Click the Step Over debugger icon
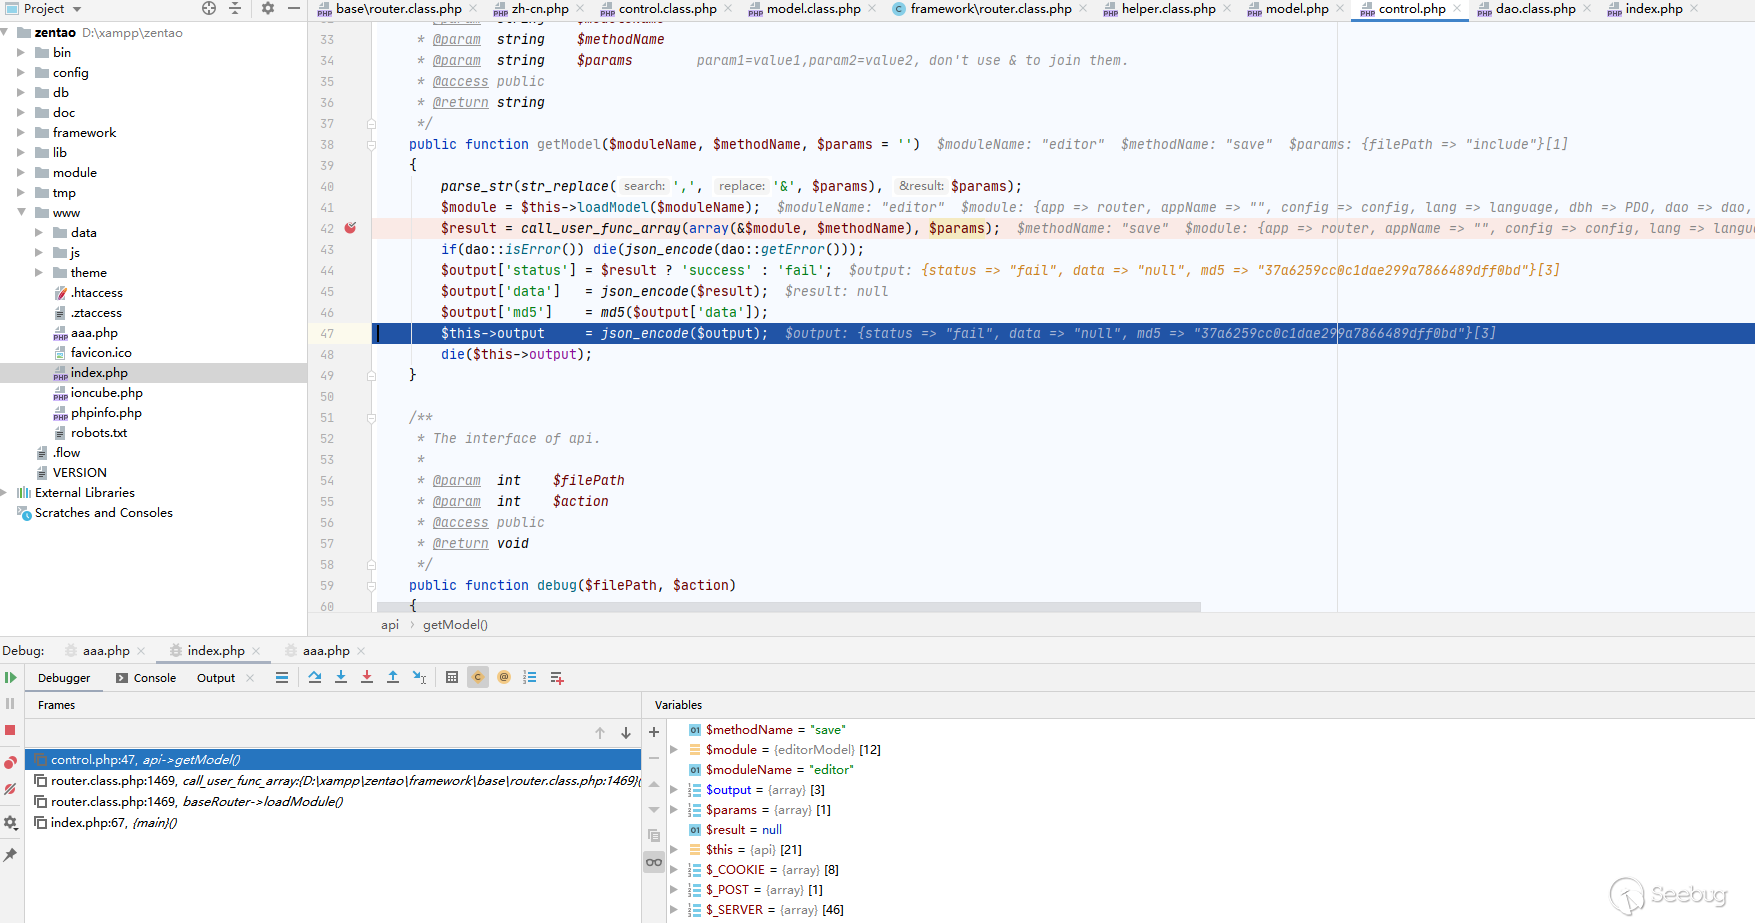This screenshot has width=1755, height=923. click(x=315, y=678)
